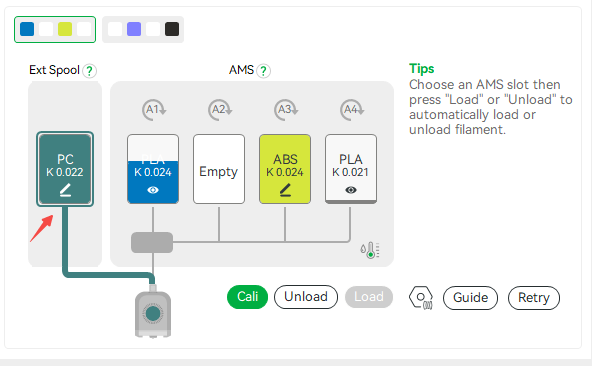This screenshot has height=366, width=592.
Task: Click the A4 slot refresh icon
Action: [352, 110]
